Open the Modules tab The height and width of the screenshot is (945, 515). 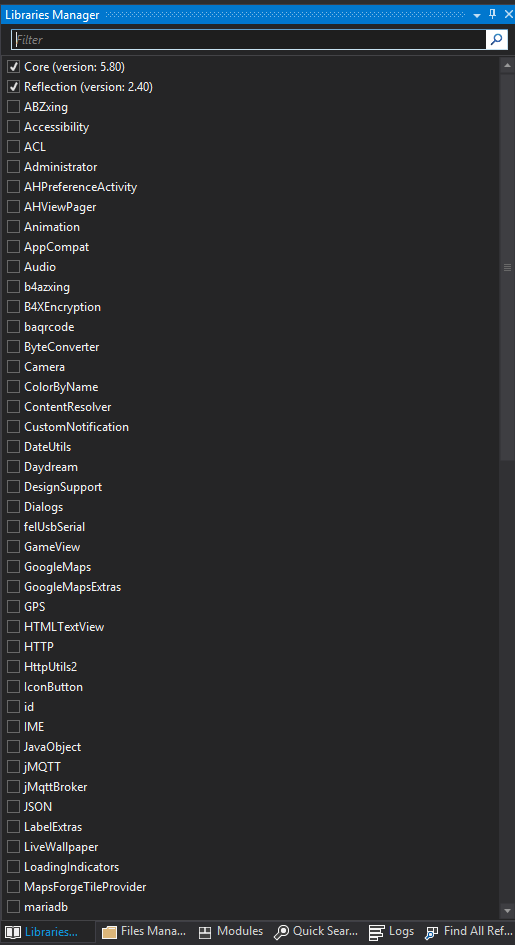(231, 931)
